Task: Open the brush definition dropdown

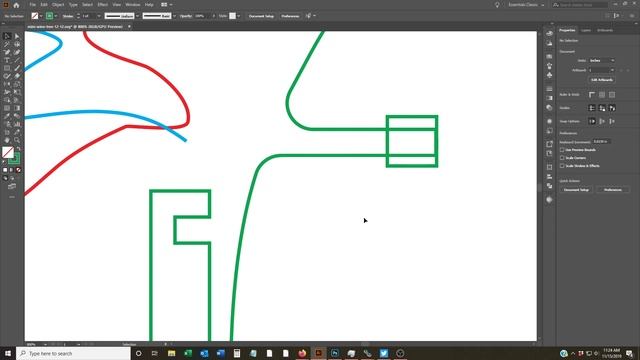Action: [x=174, y=16]
